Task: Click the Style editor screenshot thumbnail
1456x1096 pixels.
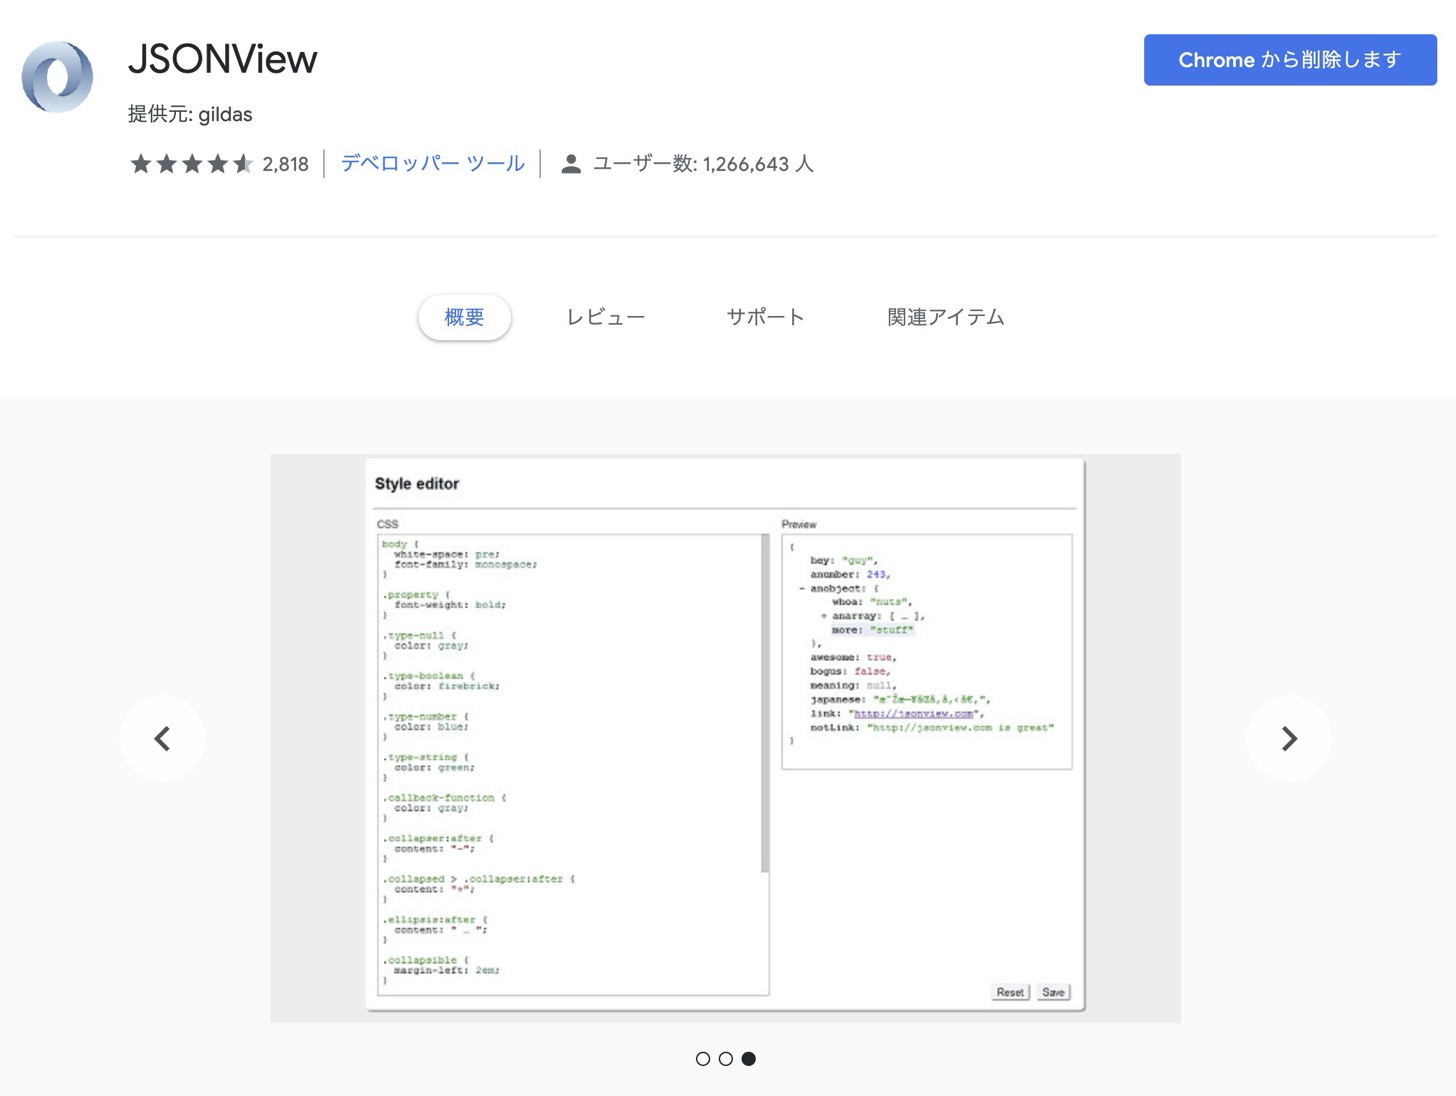Action: click(726, 739)
